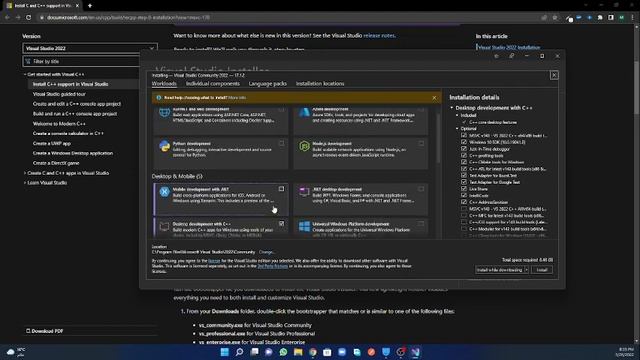
Task: Click the Universal Windows Platform development icon
Action: coord(304,227)
